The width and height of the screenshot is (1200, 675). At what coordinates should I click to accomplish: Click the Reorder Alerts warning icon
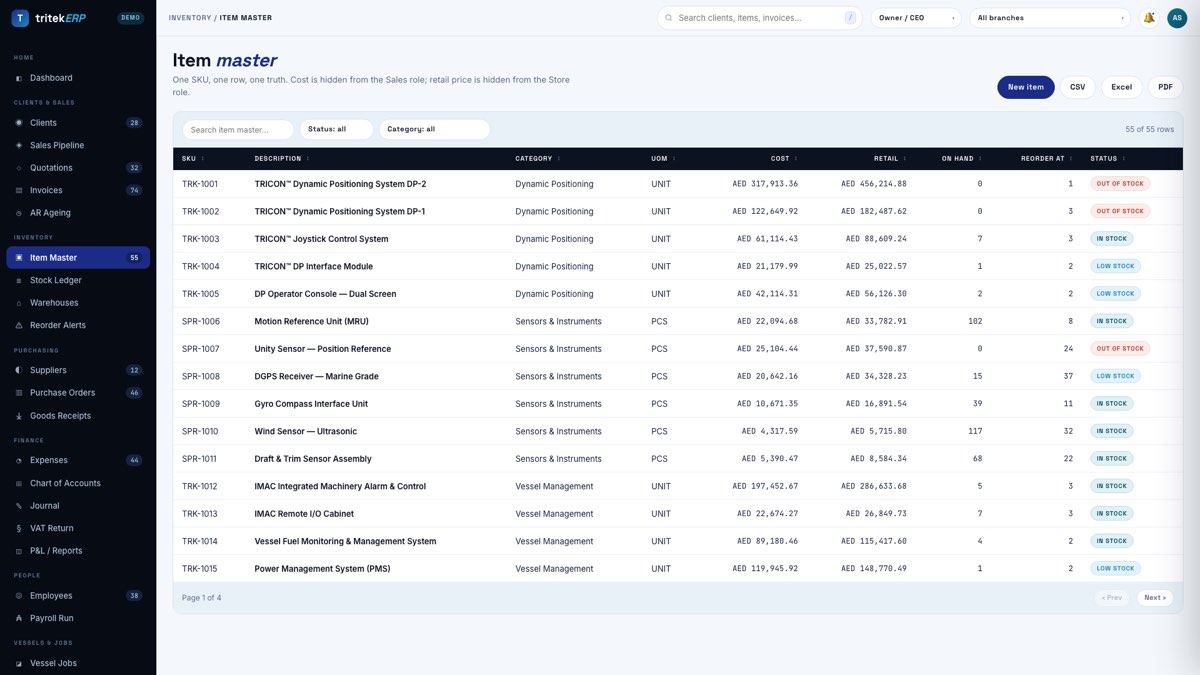(19, 326)
